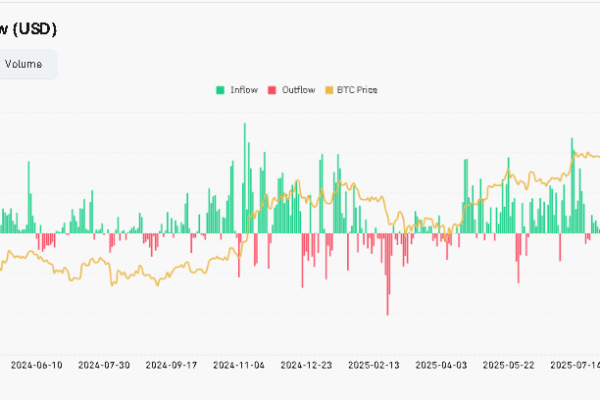This screenshot has width=600, height=400.
Task: Switch to the Volume tab
Action: pyautogui.click(x=23, y=65)
